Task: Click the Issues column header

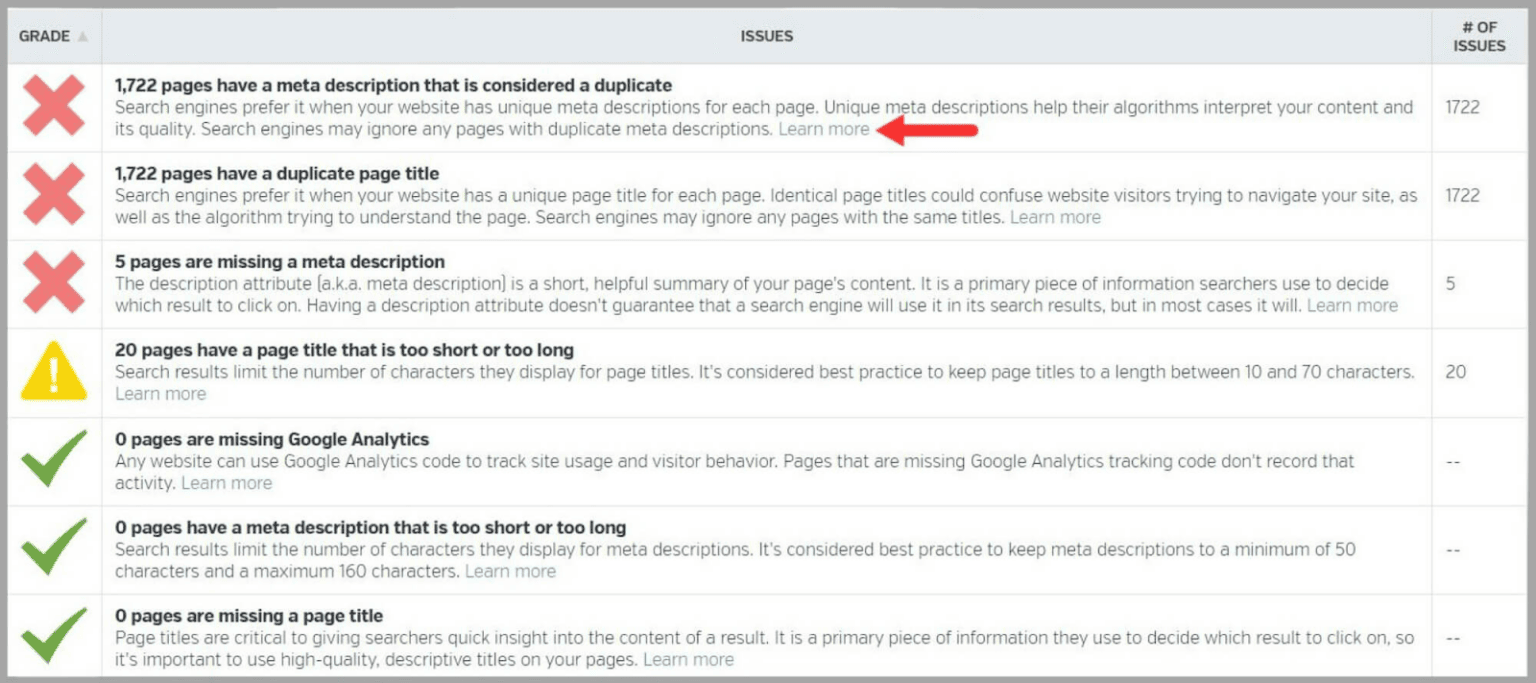Action: pyautogui.click(x=766, y=37)
